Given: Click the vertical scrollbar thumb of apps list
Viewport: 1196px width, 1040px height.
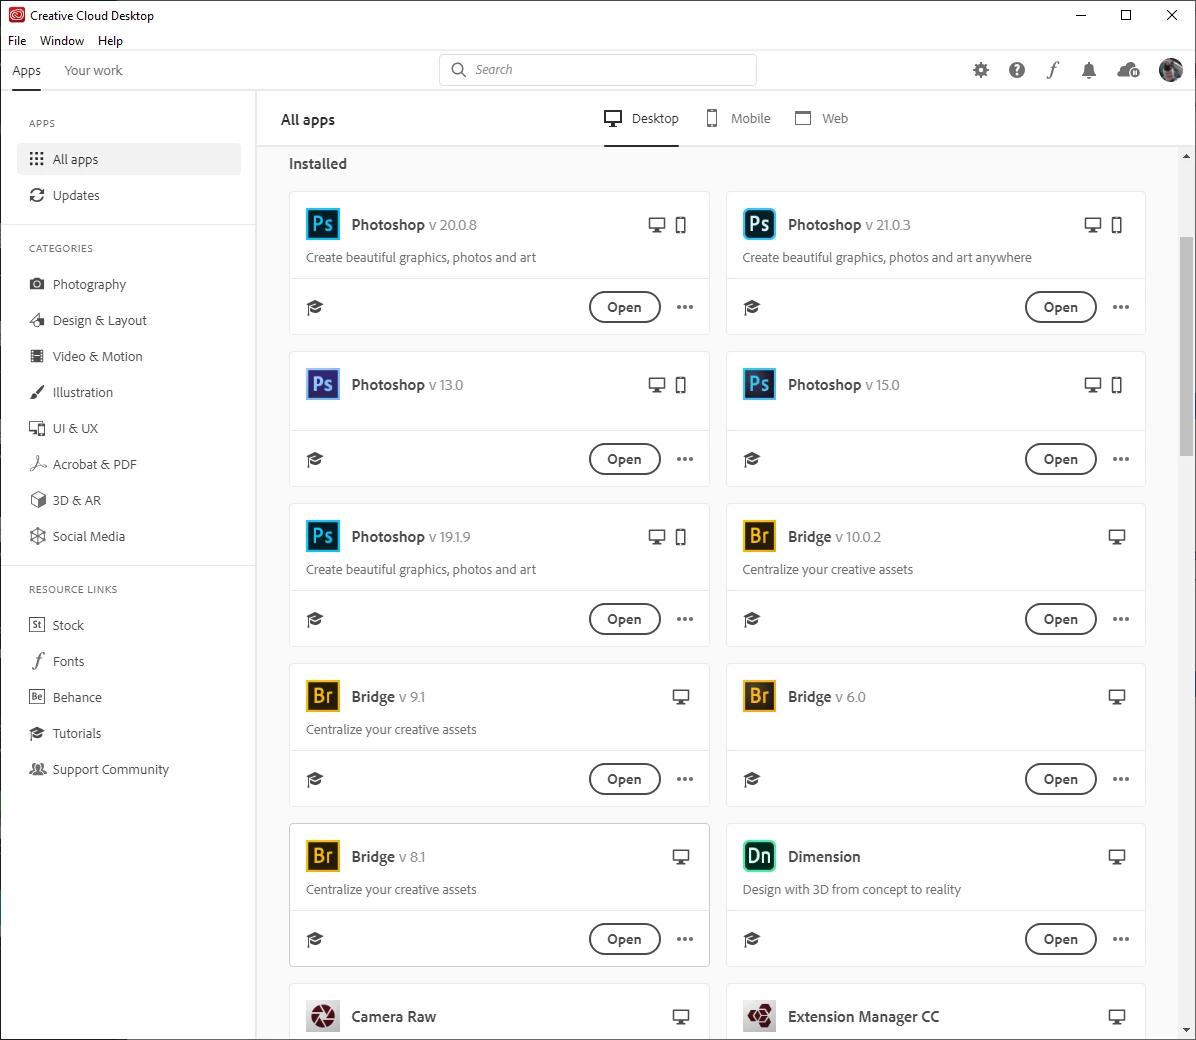Looking at the screenshot, I should [x=1186, y=346].
